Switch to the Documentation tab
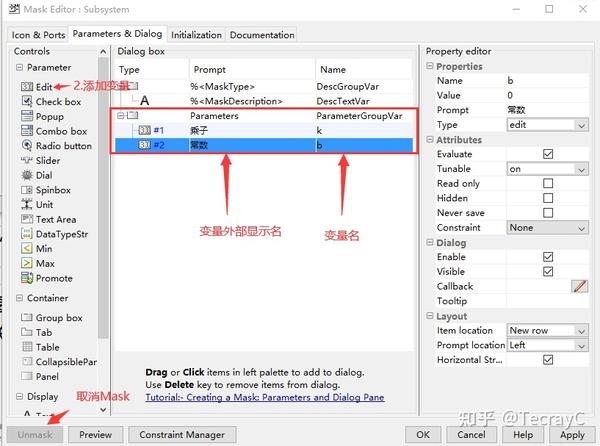 point(262,35)
